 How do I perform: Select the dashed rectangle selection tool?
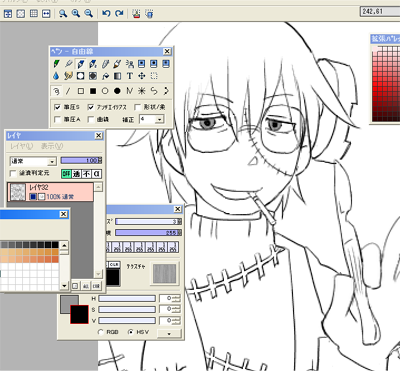coord(154,76)
